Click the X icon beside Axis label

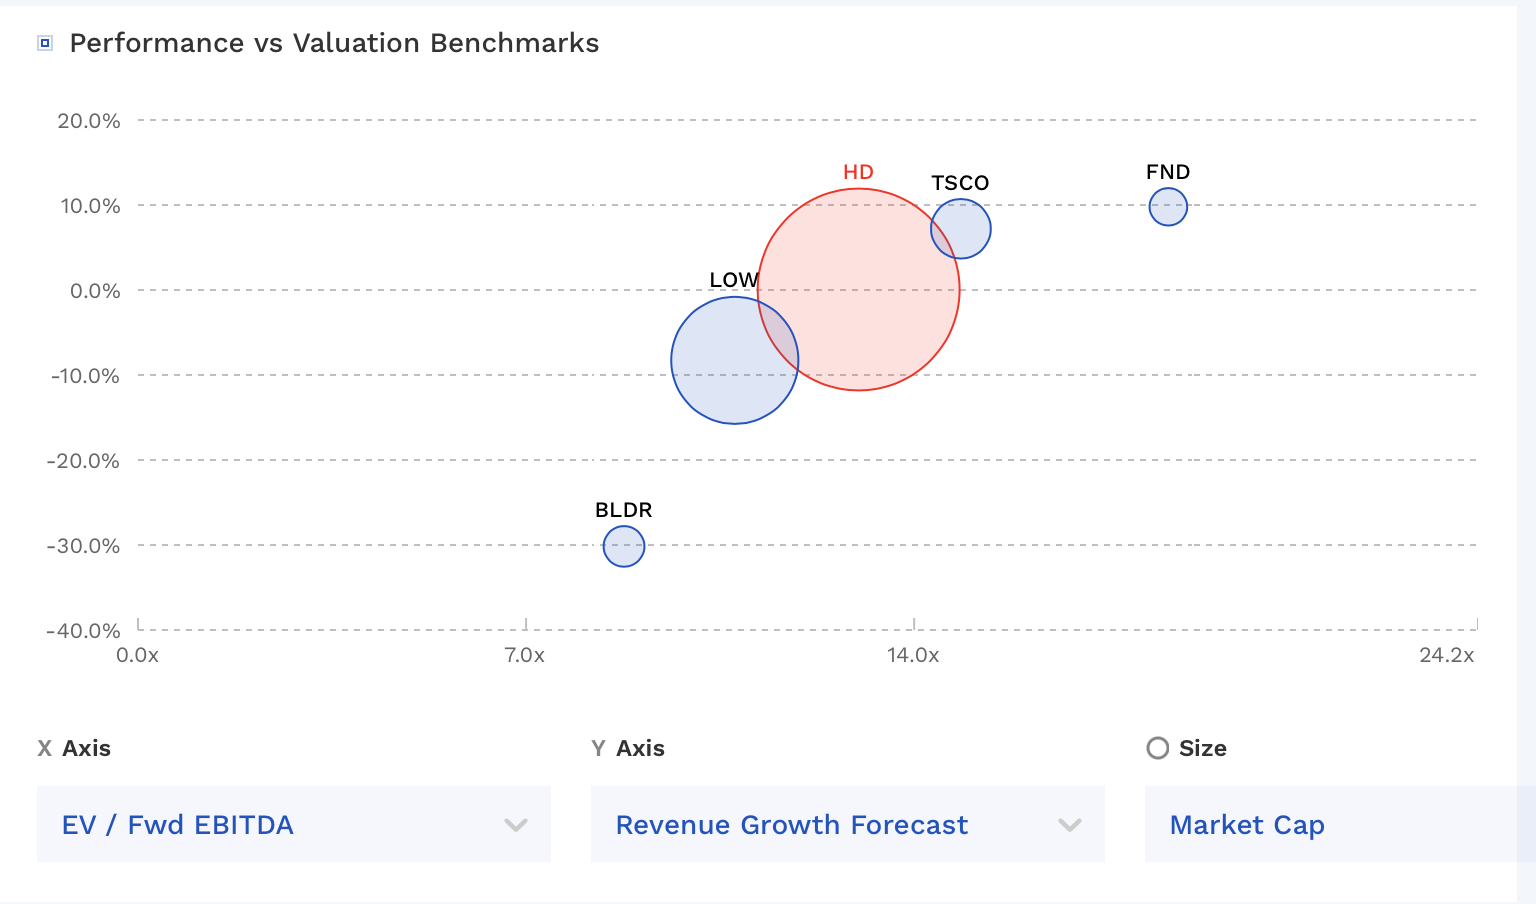(x=45, y=748)
